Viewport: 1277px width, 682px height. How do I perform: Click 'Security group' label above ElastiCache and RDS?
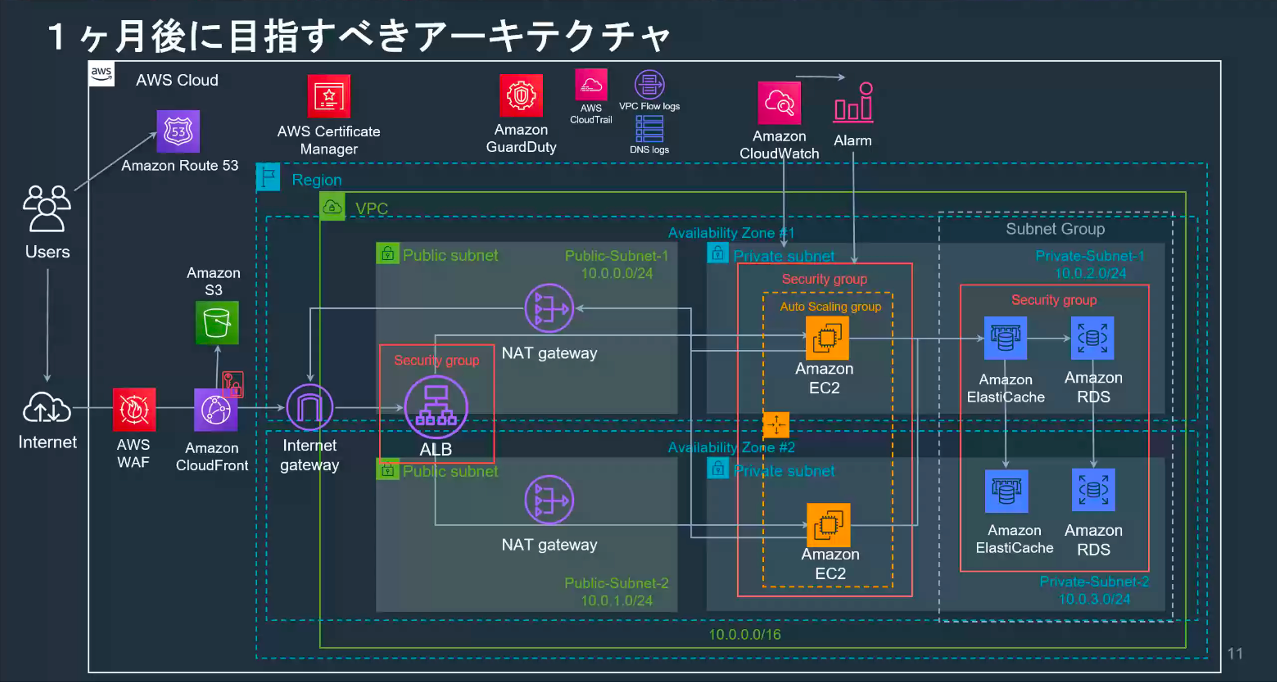pos(1054,300)
